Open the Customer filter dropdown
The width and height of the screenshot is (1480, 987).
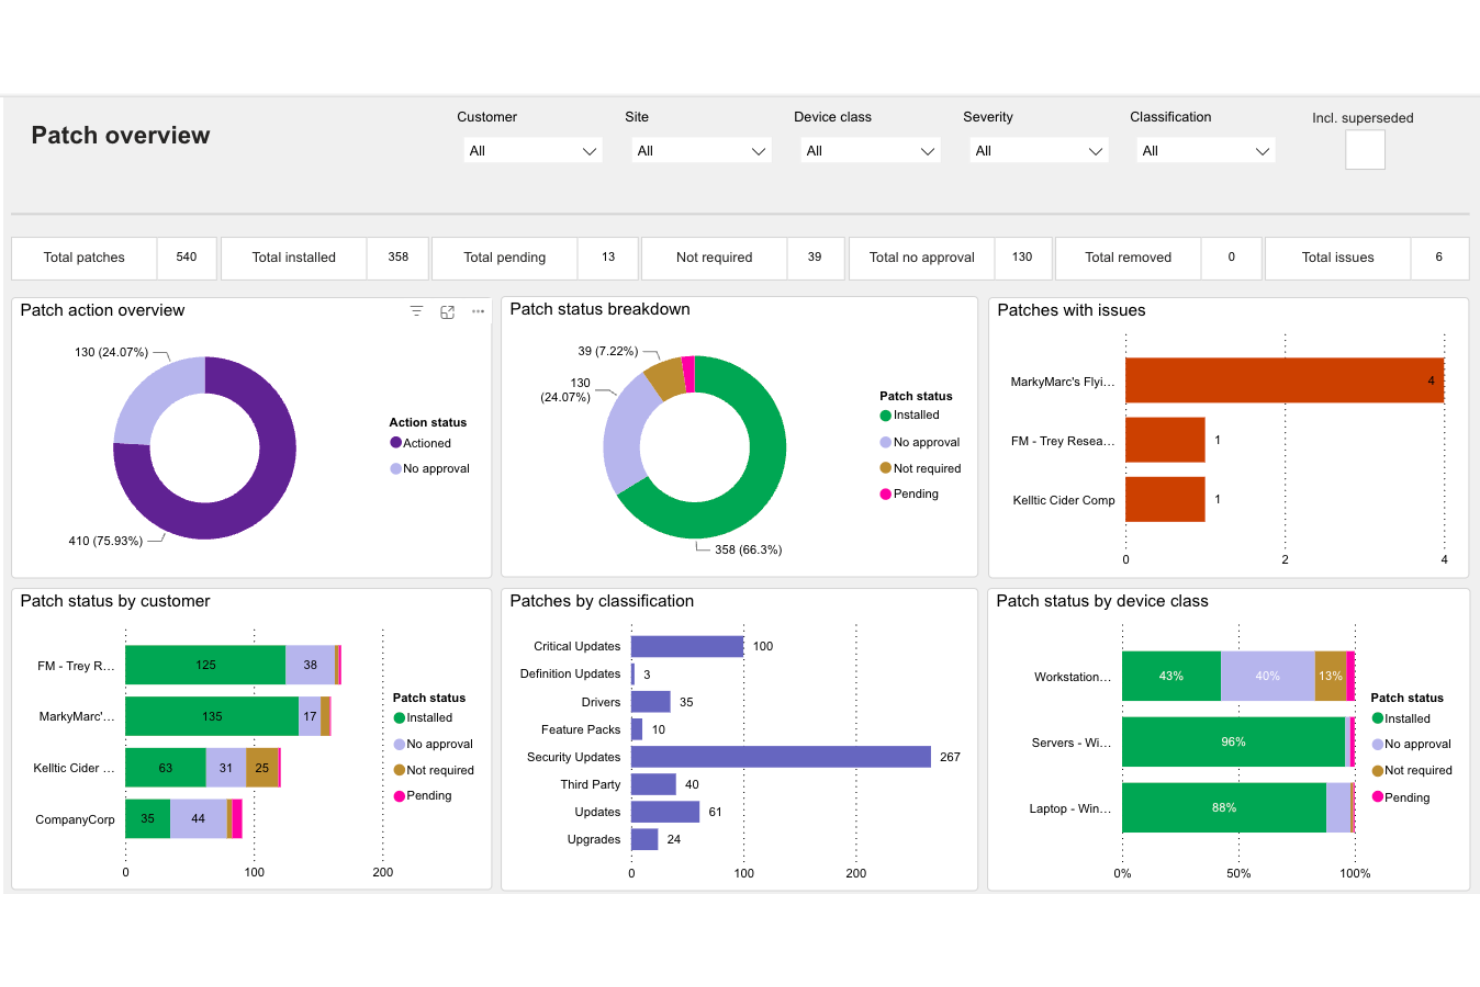[x=532, y=150]
